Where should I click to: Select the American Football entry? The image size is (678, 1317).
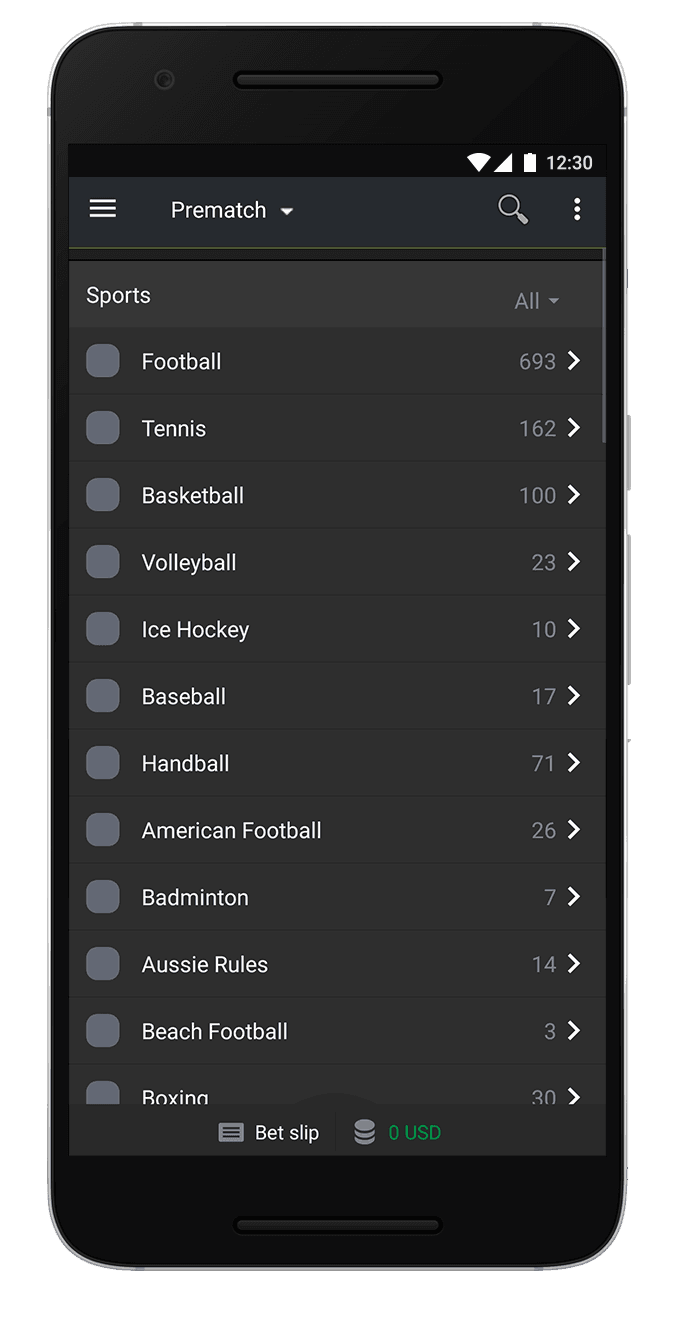pyautogui.click(x=232, y=830)
